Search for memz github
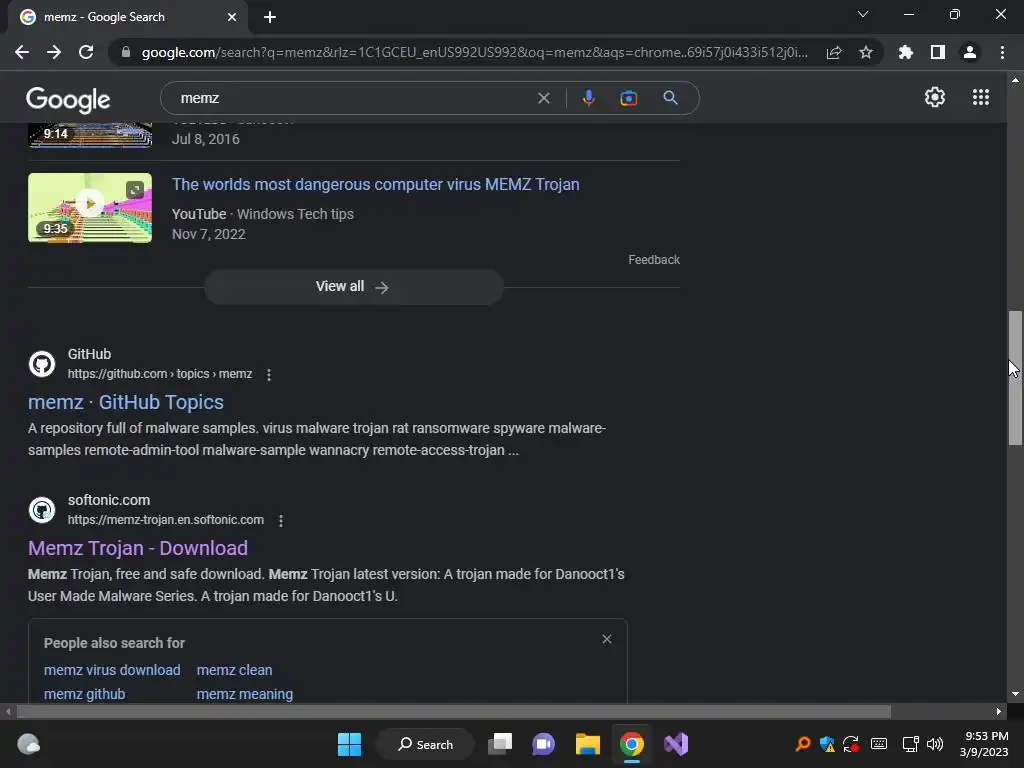This screenshot has width=1024, height=768. coord(84,694)
